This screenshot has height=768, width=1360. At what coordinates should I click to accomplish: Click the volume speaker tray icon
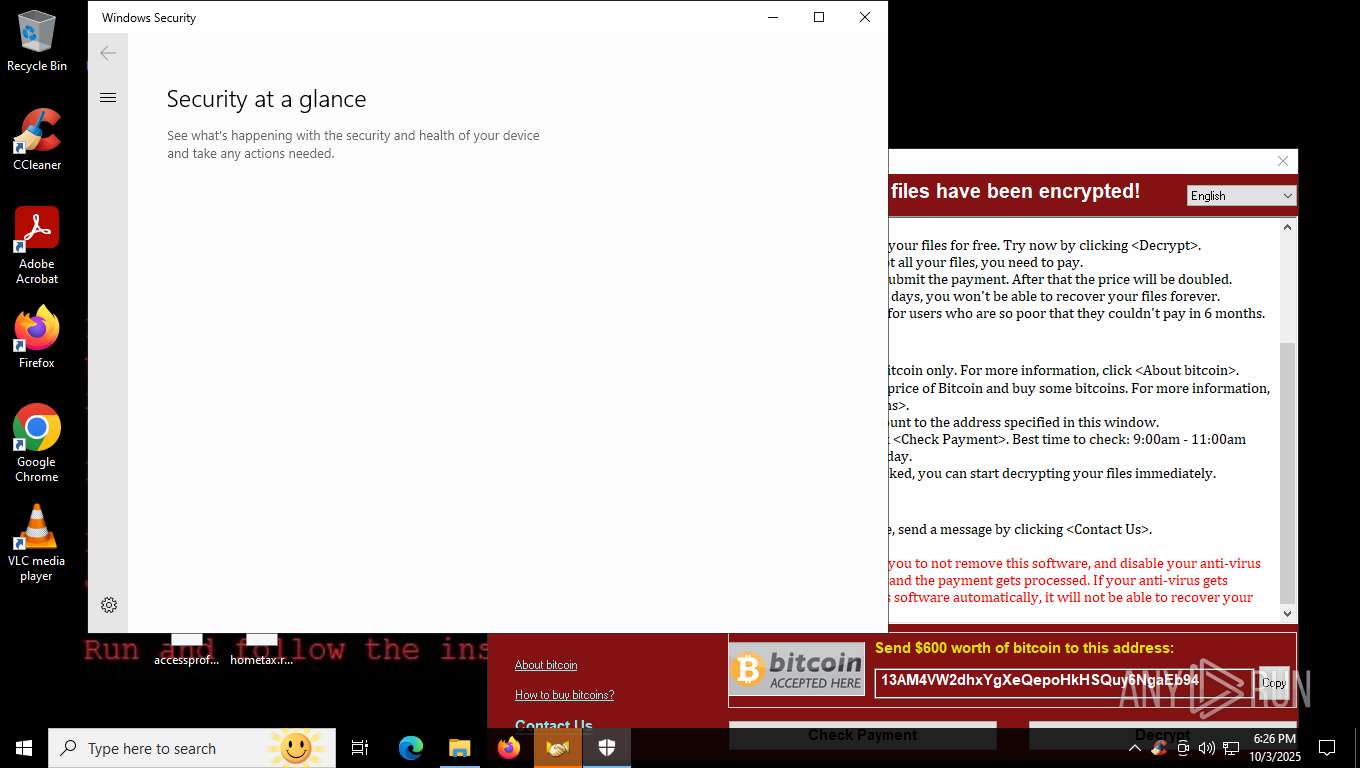coord(1207,748)
